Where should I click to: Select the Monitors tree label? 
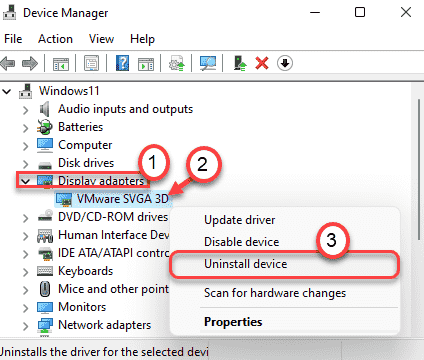[x=82, y=307]
